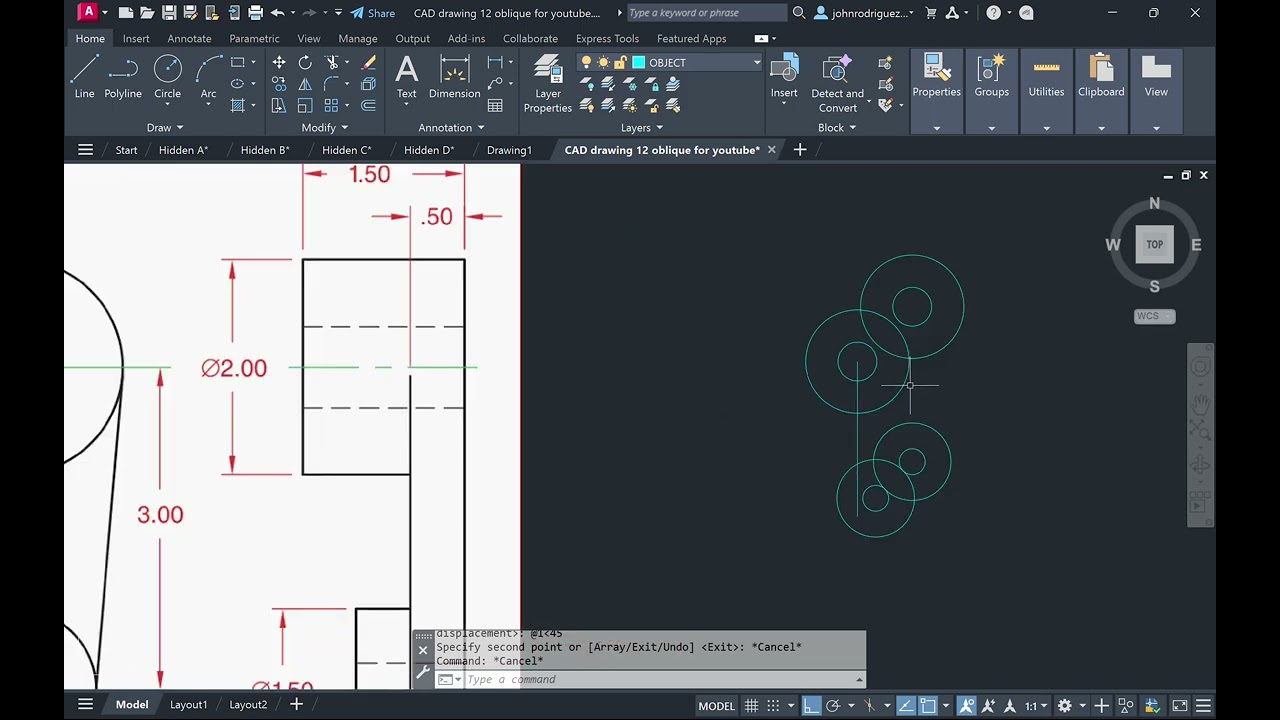Click the OBJECT layer cyan color swatch
This screenshot has height=720, width=1280.
(x=638, y=62)
